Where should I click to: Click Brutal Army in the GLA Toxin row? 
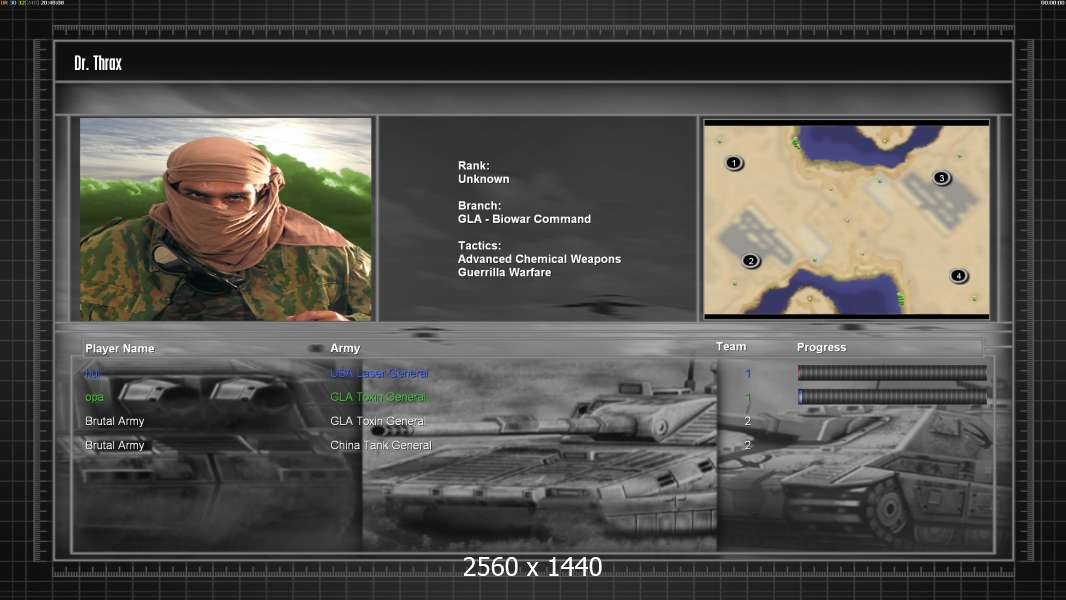115,421
